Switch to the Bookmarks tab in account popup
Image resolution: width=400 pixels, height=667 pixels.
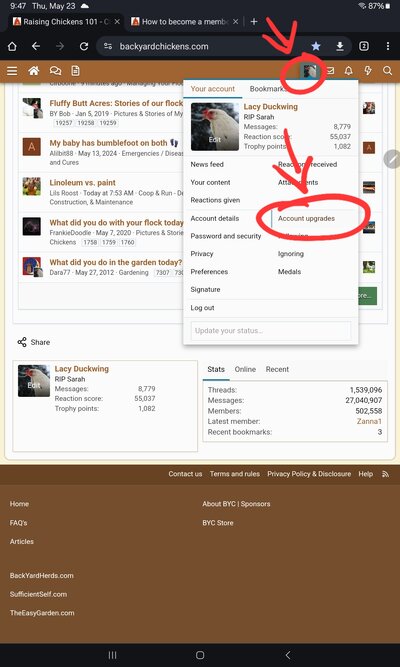point(268,89)
